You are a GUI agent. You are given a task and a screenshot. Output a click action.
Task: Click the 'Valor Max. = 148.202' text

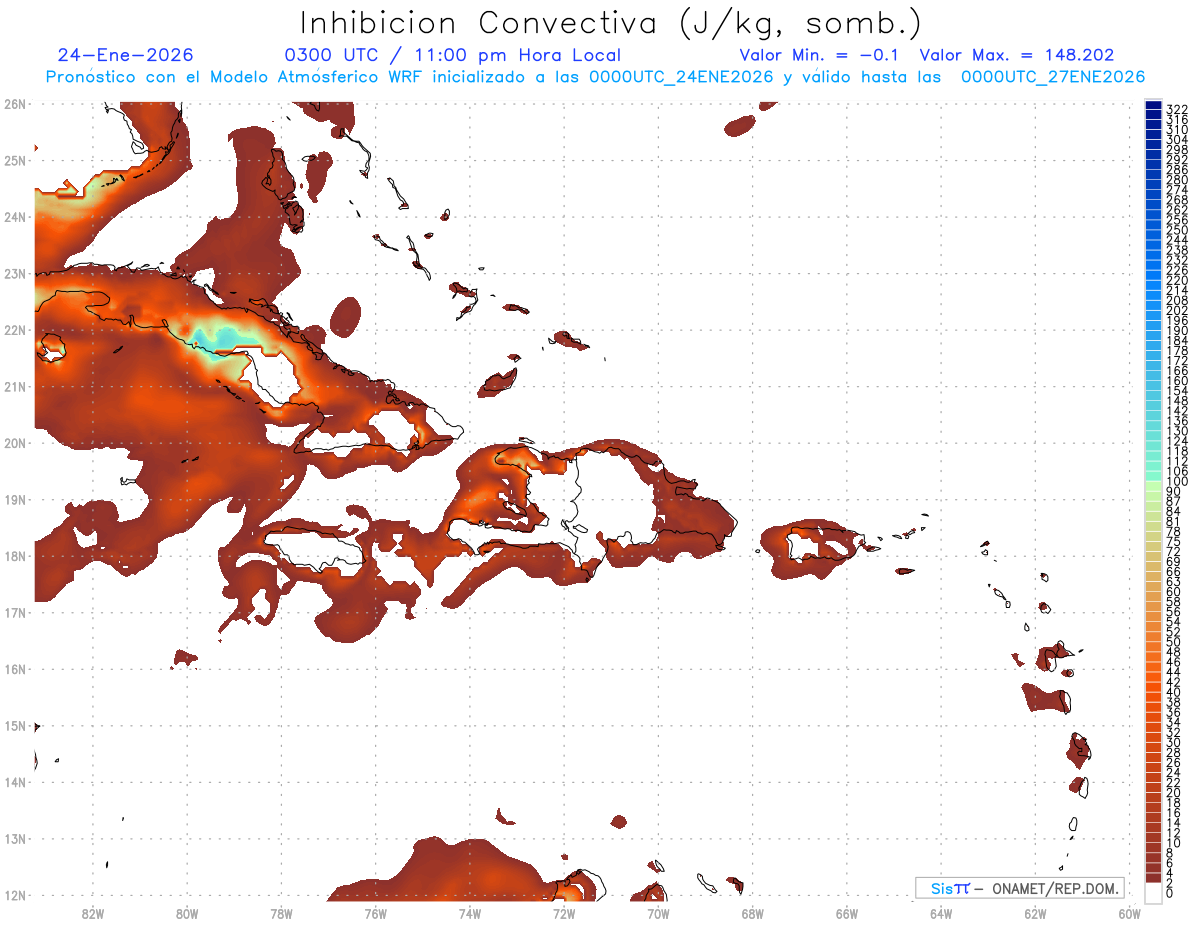[x=1016, y=55]
